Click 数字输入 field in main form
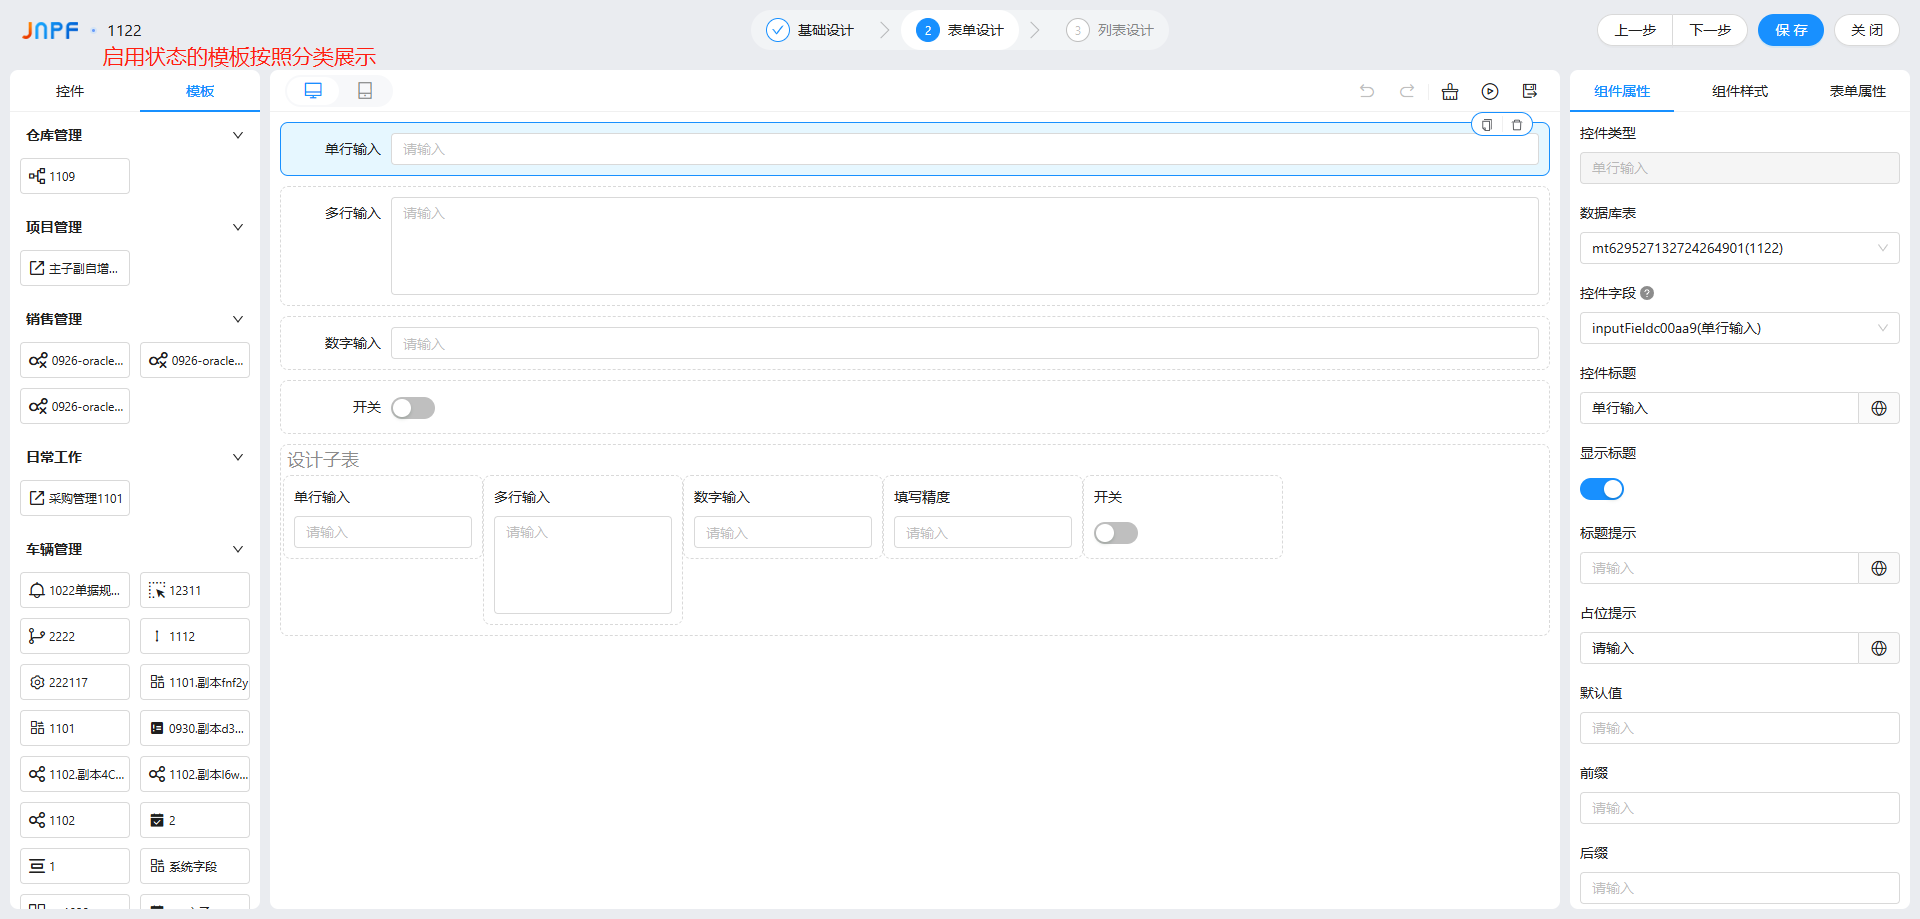This screenshot has width=1920, height=919. 965,343
